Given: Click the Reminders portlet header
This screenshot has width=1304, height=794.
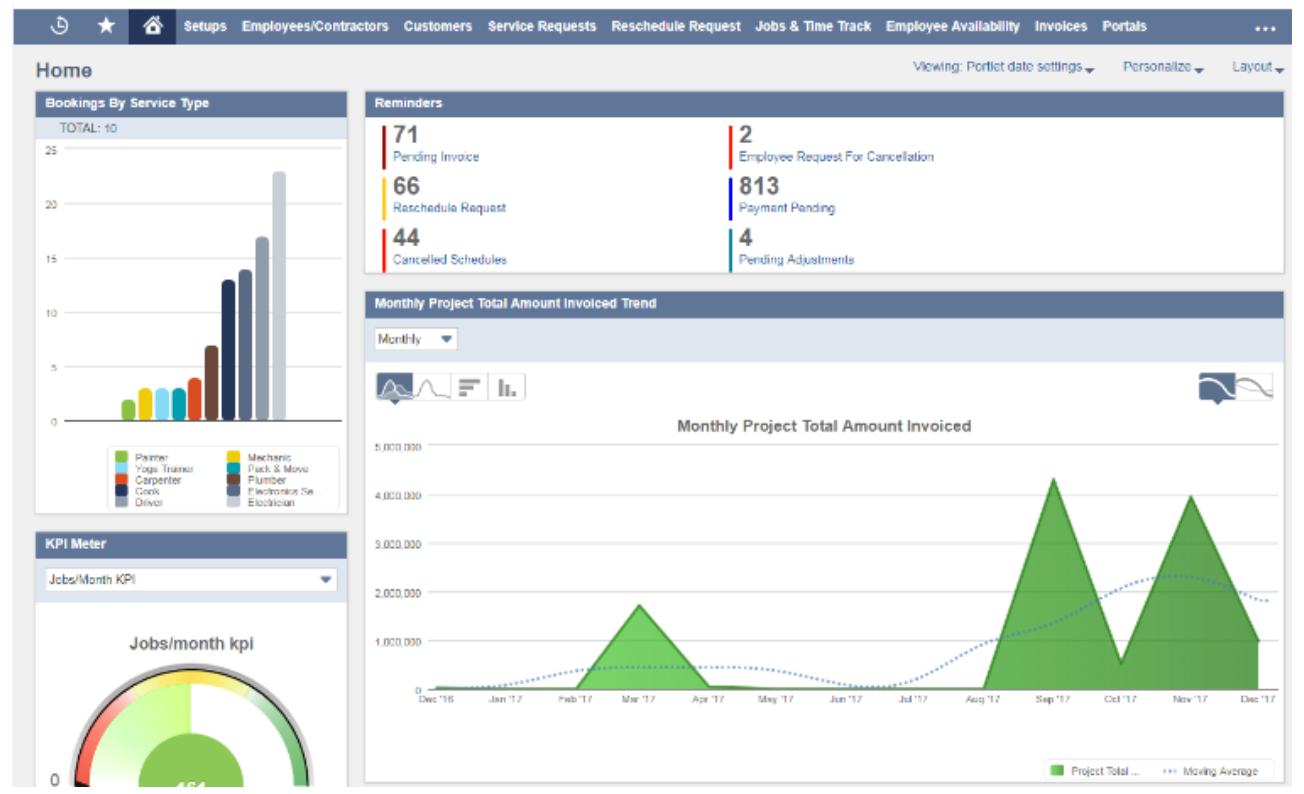Looking at the screenshot, I should pos(824,103).
